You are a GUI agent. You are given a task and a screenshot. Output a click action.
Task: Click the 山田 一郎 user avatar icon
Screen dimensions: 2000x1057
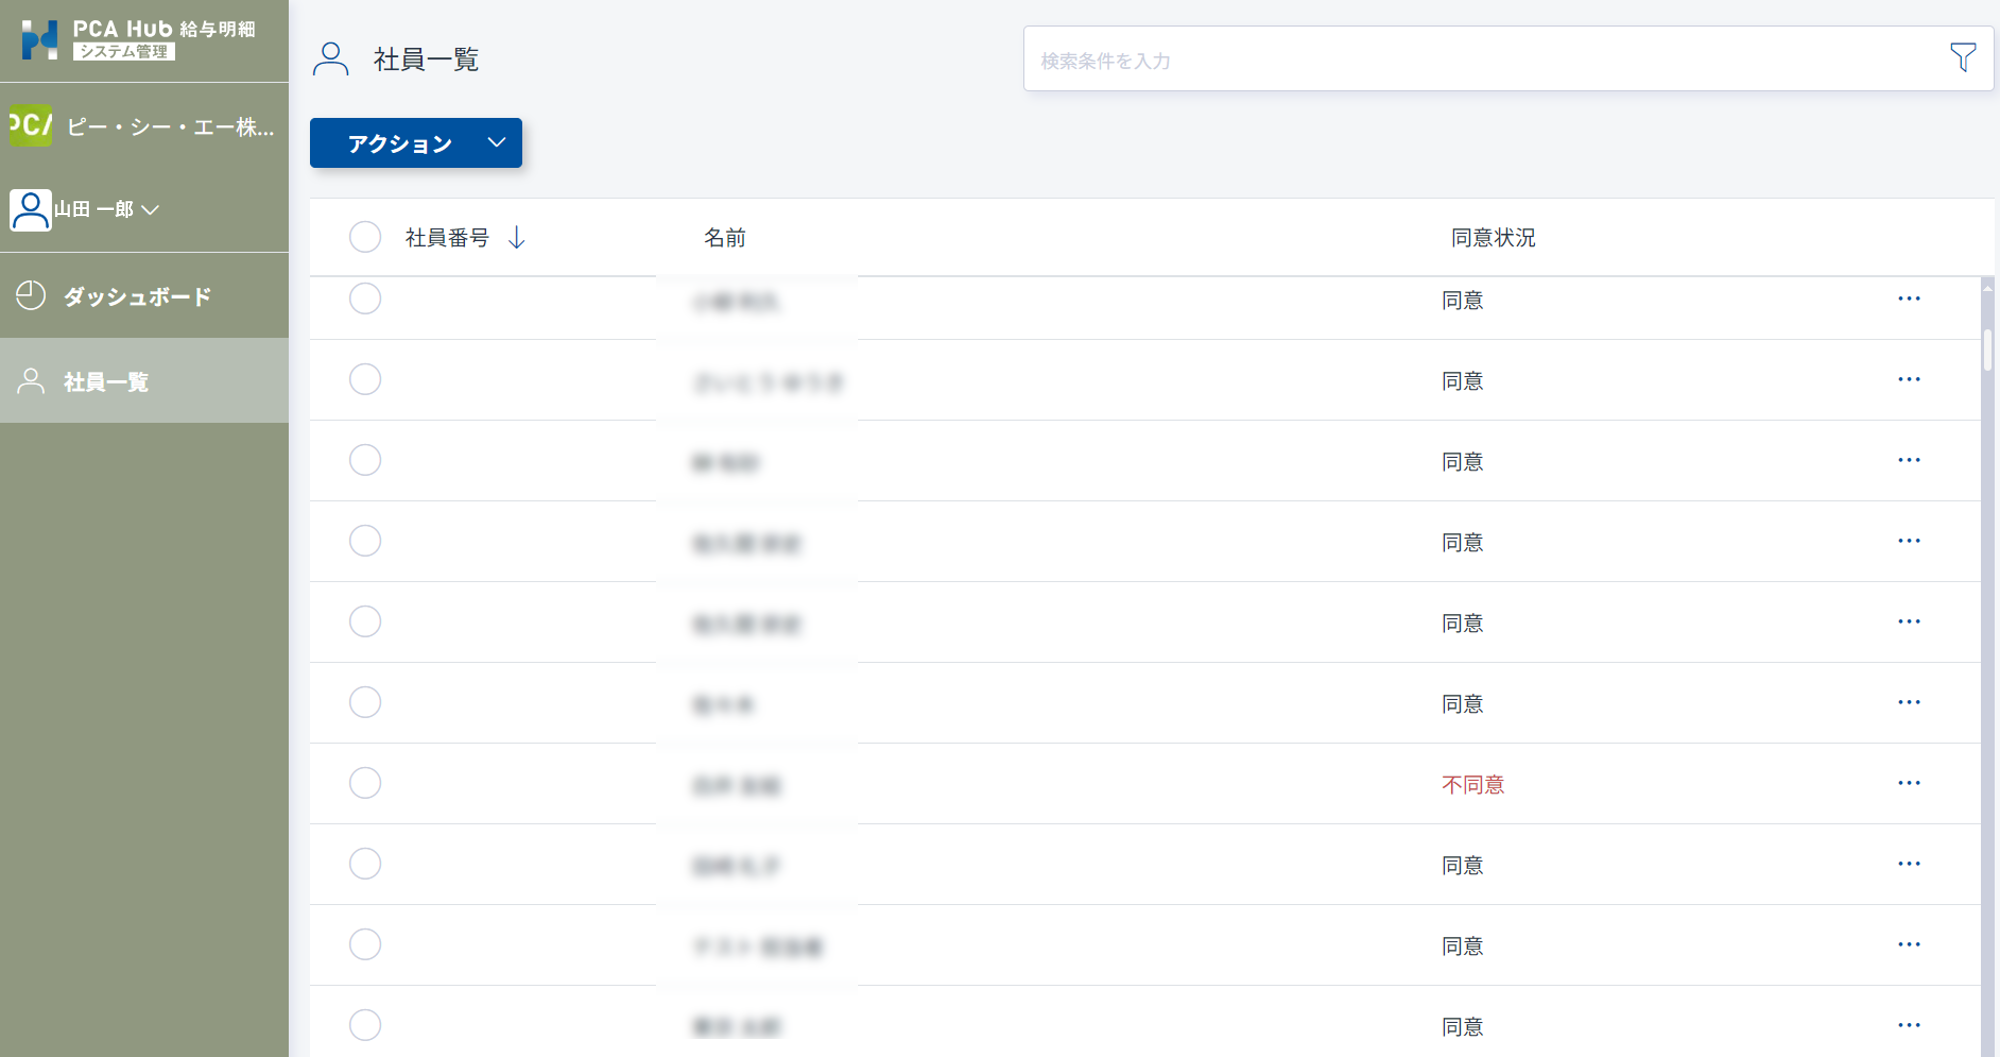[30, 210]
